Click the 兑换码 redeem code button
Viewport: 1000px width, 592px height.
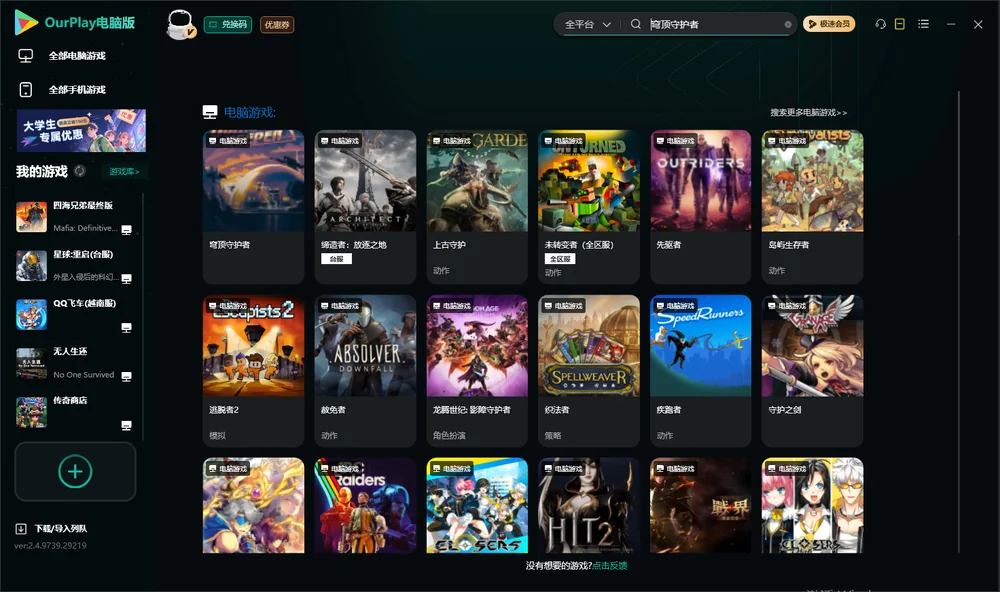tap(228, 24)
